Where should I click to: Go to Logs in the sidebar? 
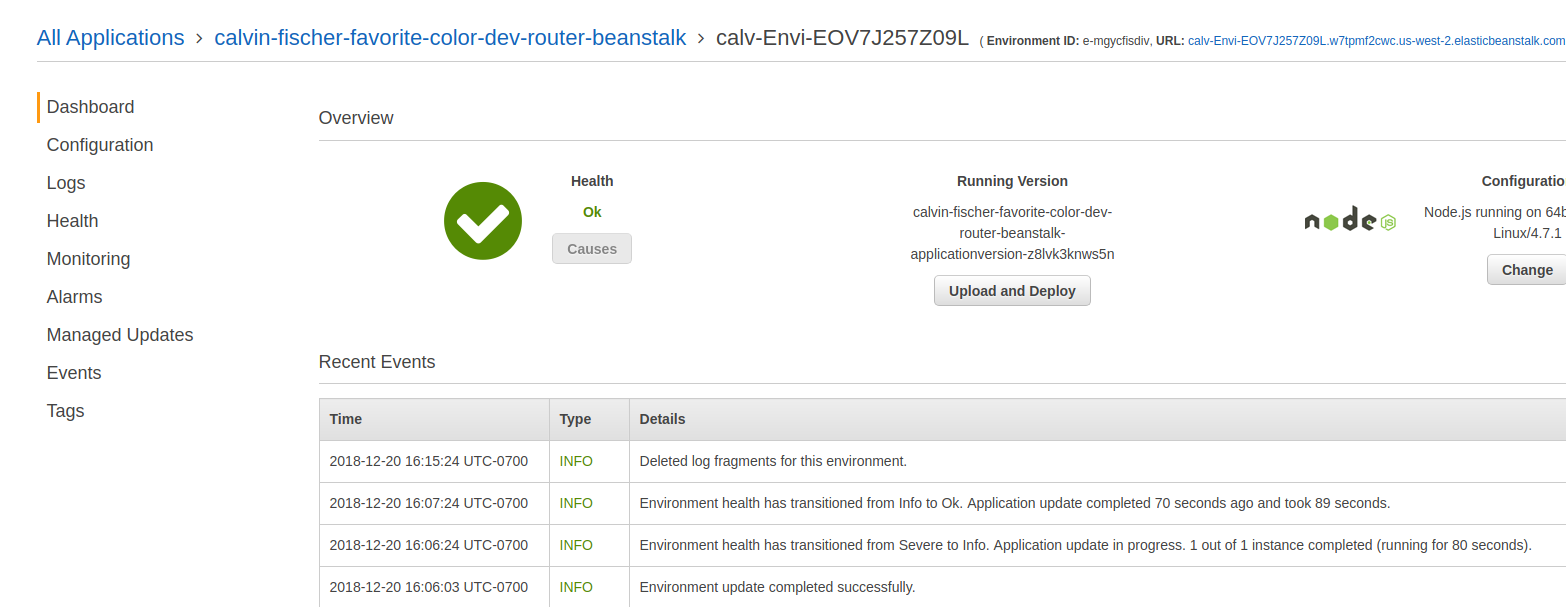click(x=66, y=183)
